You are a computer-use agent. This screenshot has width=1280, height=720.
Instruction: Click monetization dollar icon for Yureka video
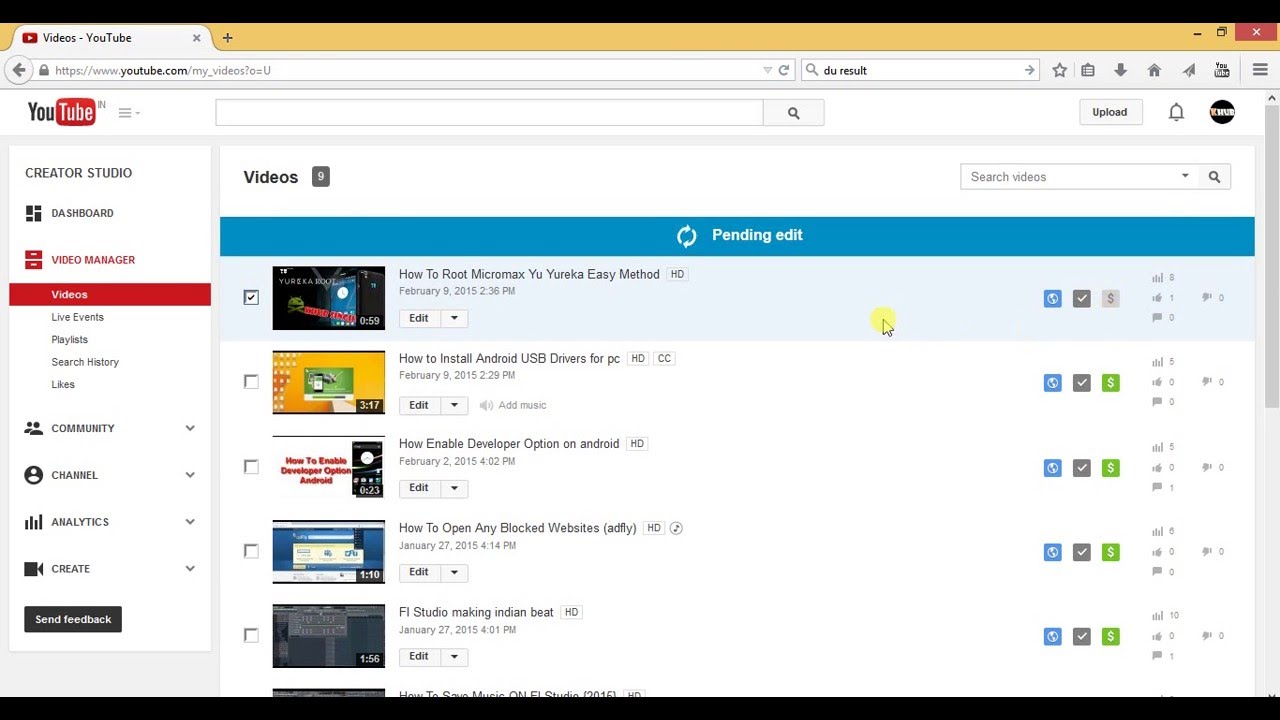tap(1110, 298)
